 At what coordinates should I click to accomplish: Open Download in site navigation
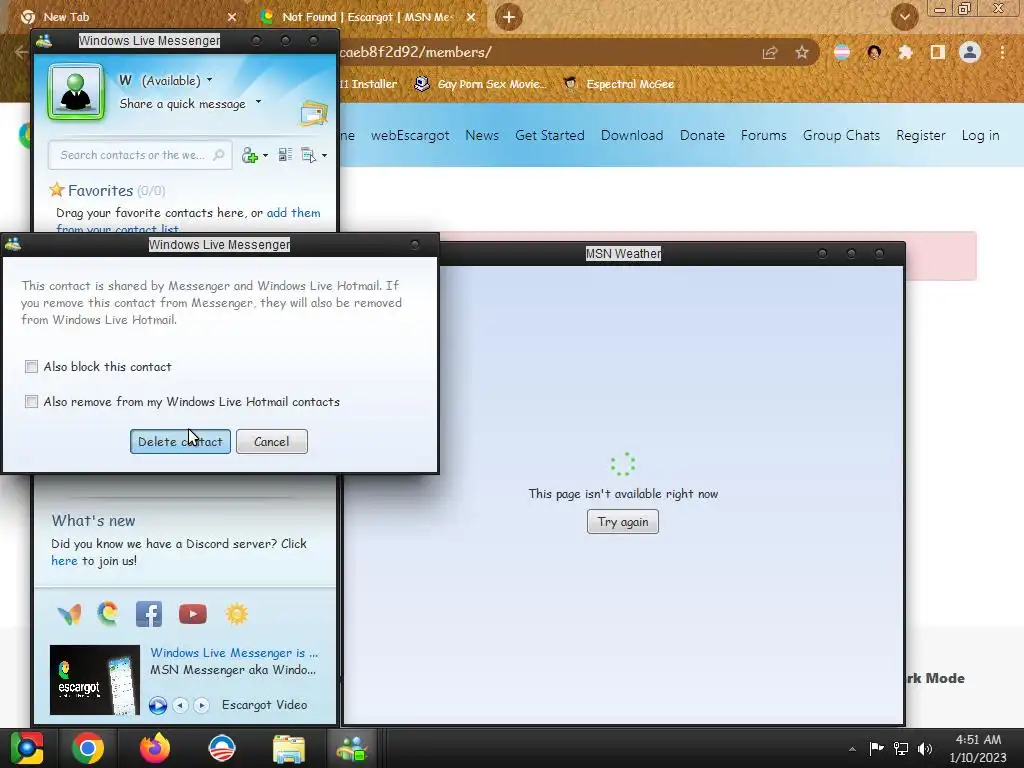tap(632, 135)
